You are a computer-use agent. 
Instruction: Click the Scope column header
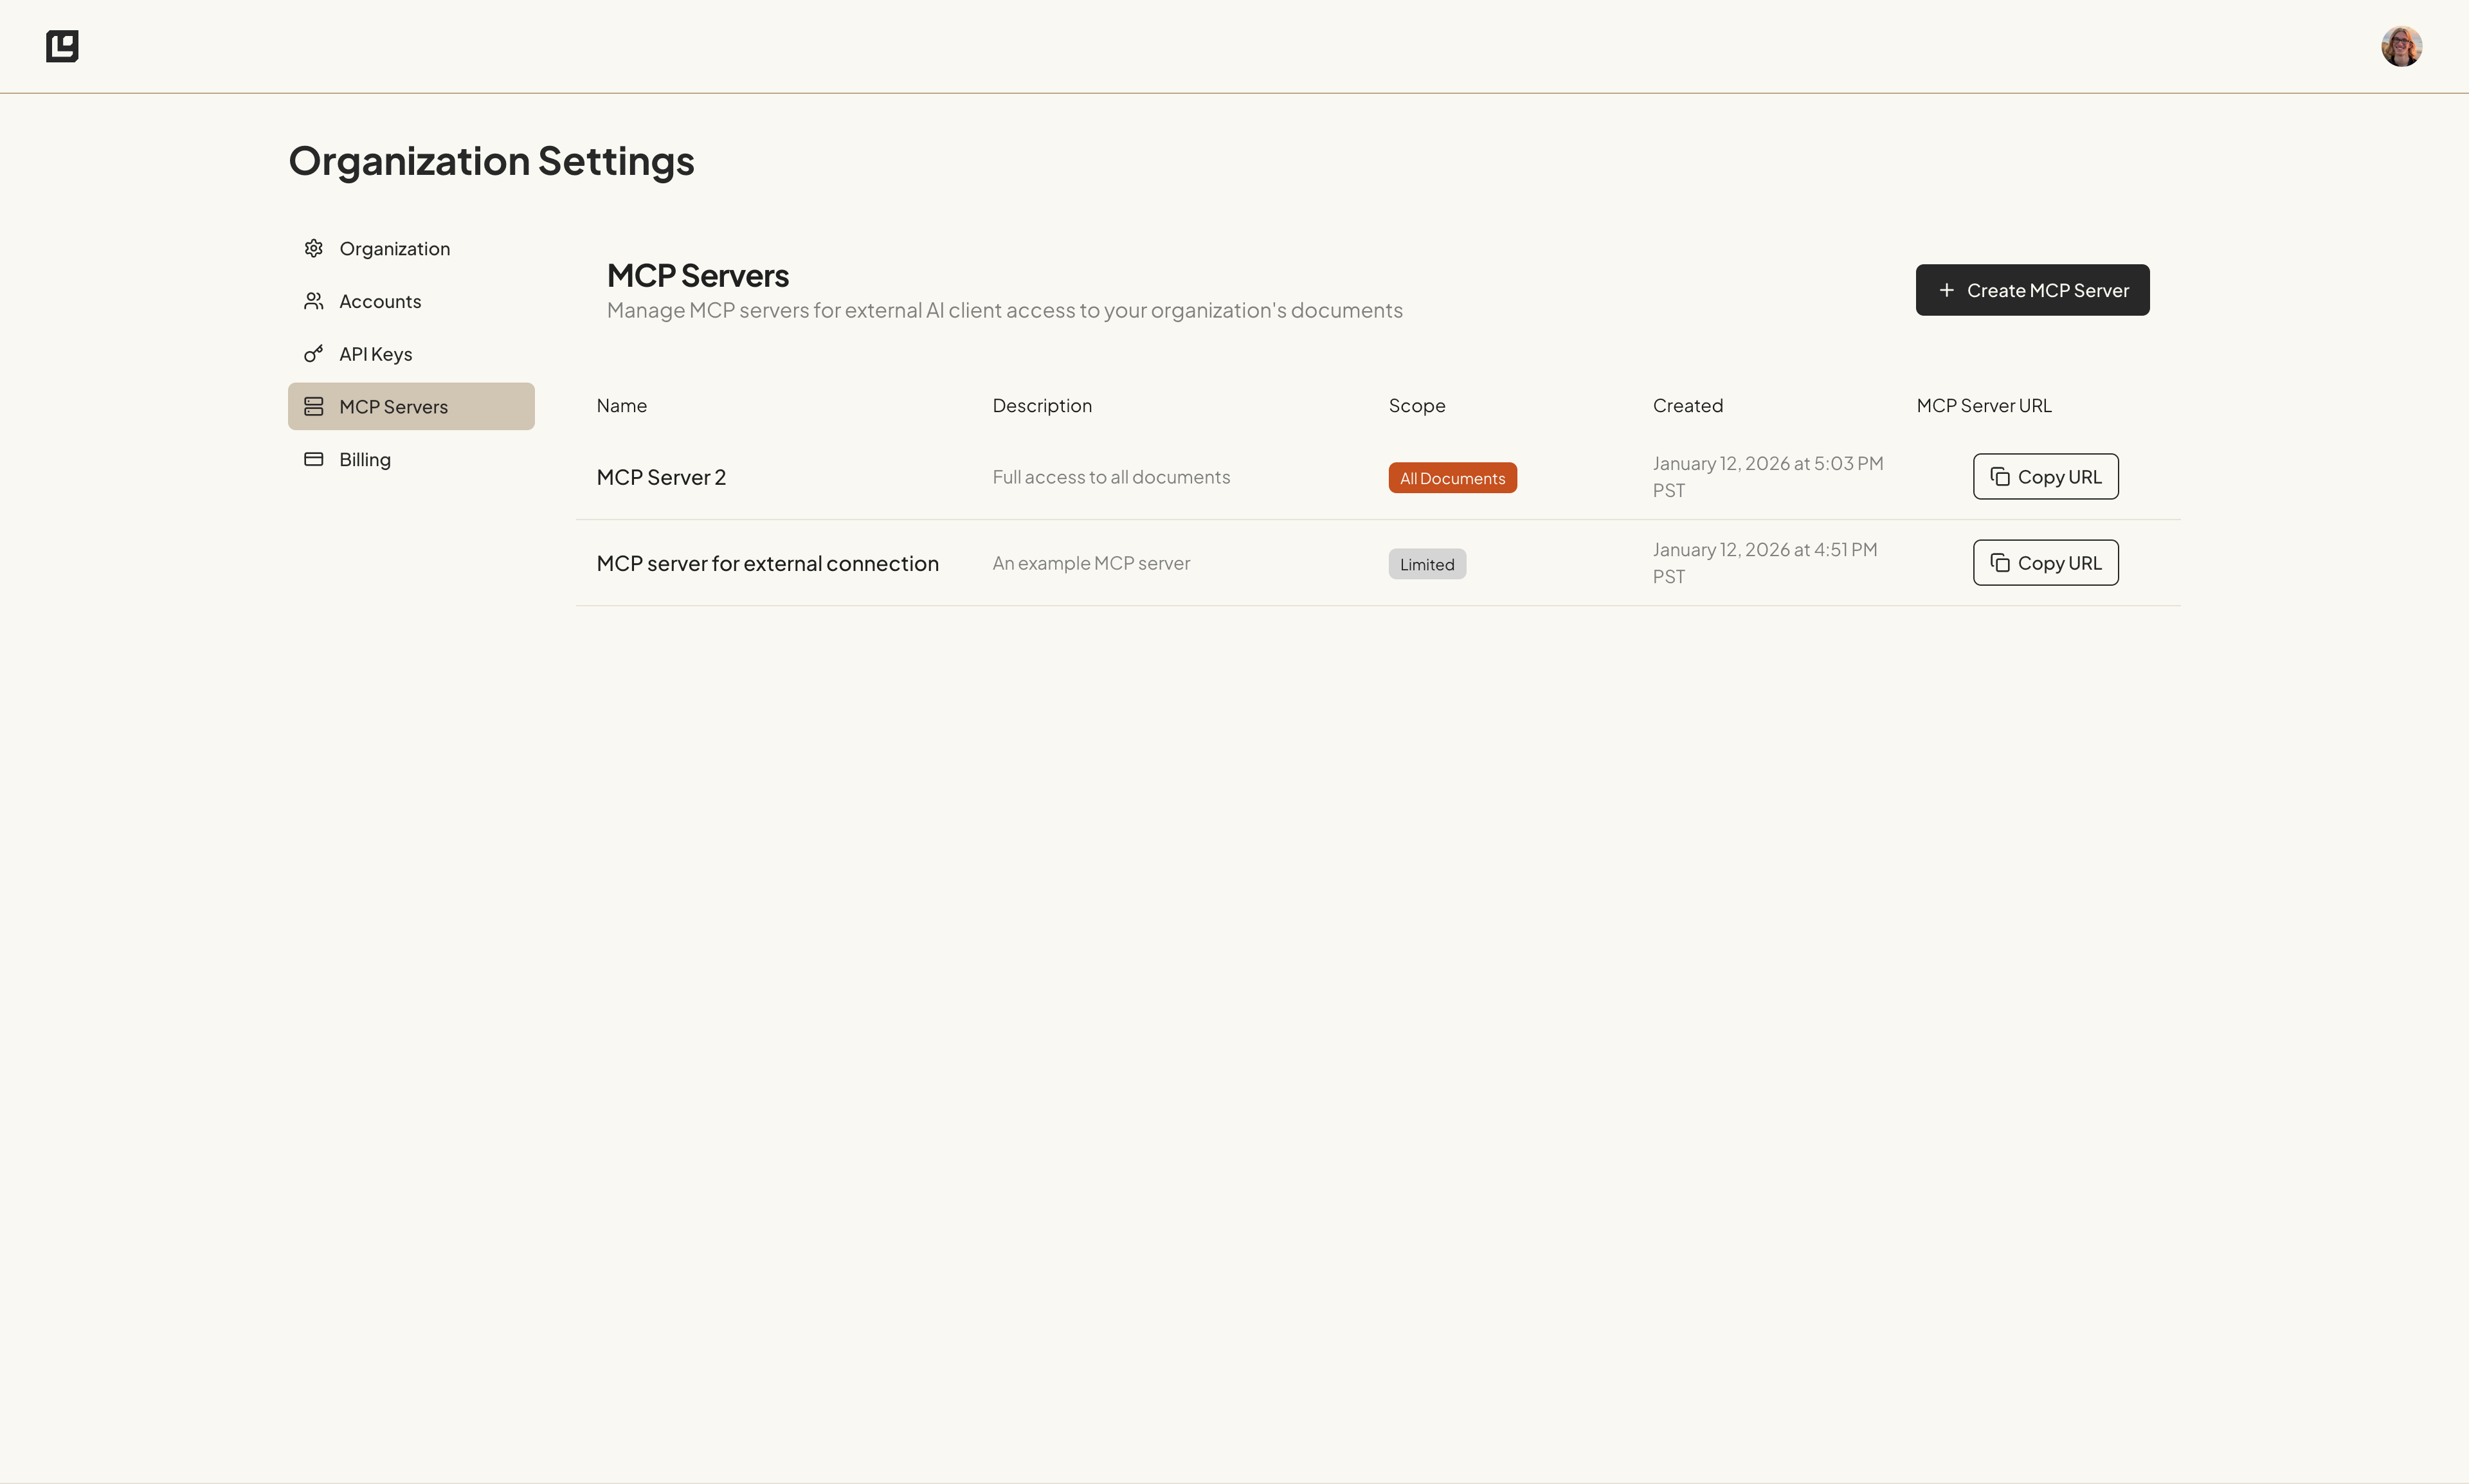click(1416, 405)
